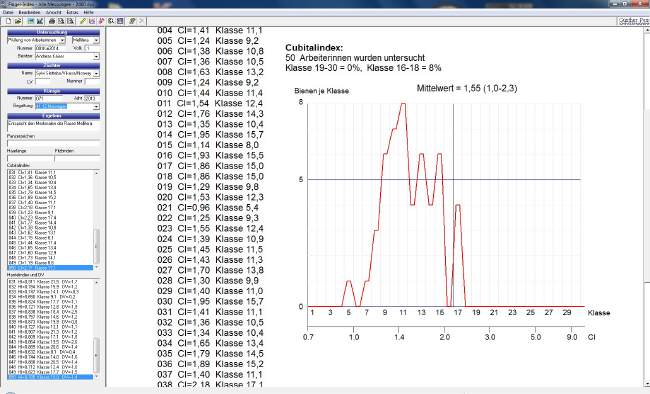Click the gray X delete toolbar icon
650x394 pixels.
click(x=141, y=21)
